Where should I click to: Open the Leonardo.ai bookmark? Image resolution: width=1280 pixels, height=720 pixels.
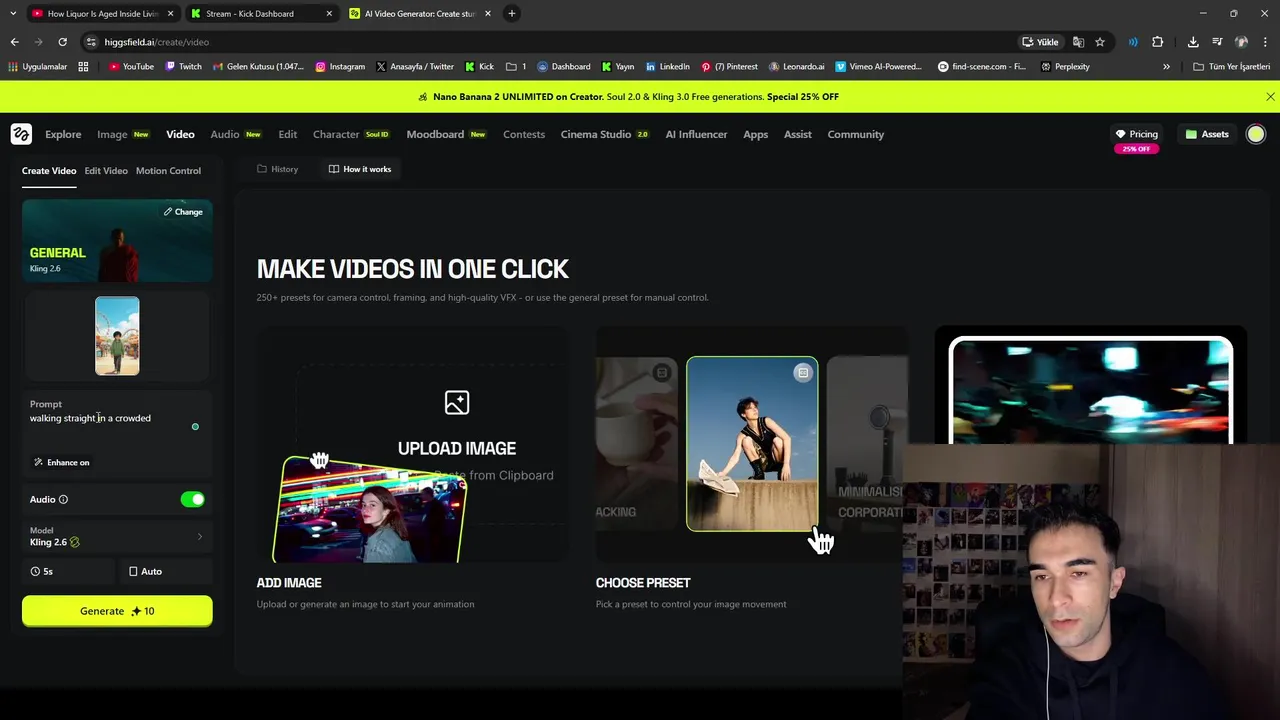click(797, 67)
